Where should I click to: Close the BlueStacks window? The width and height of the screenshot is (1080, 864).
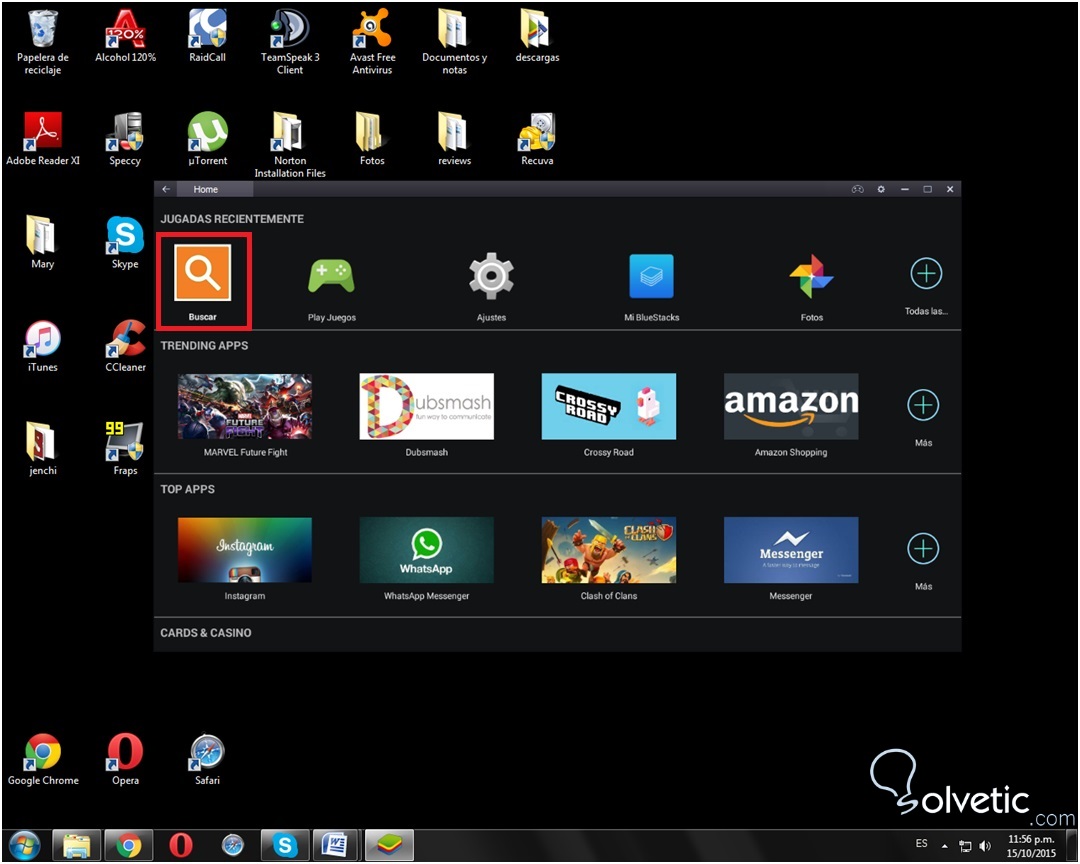pyautogui.click(x=950, y=189)
